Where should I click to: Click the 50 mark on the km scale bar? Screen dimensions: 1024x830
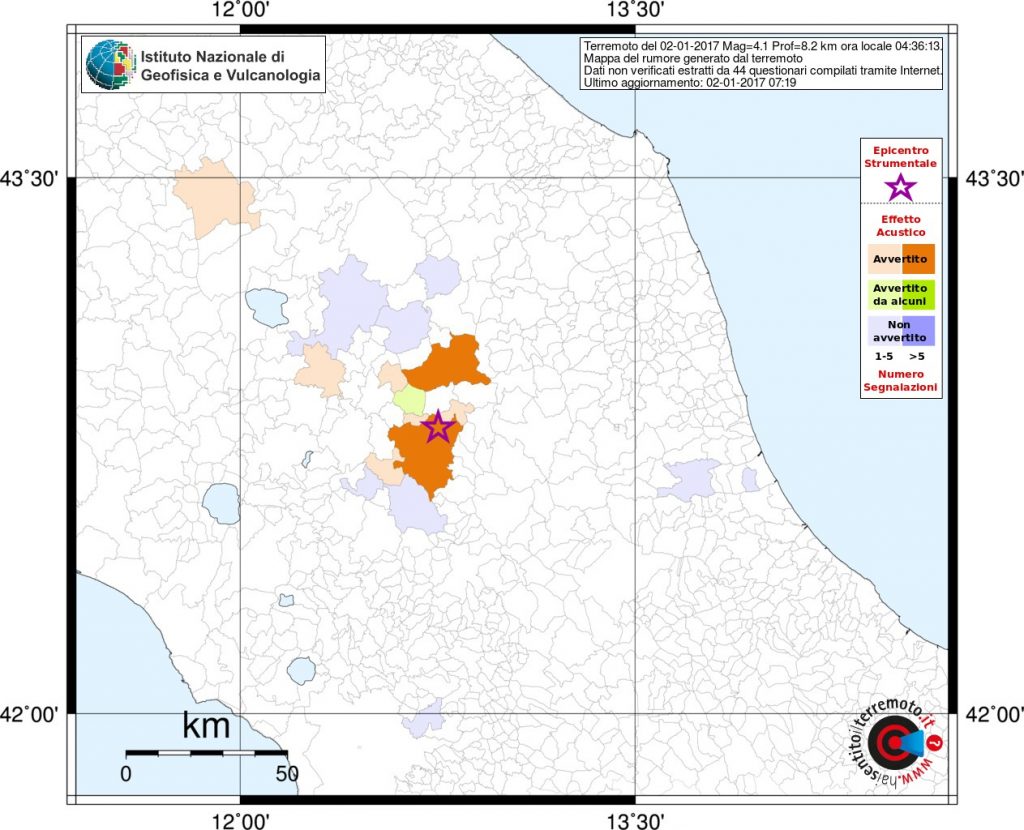[287, 773]
